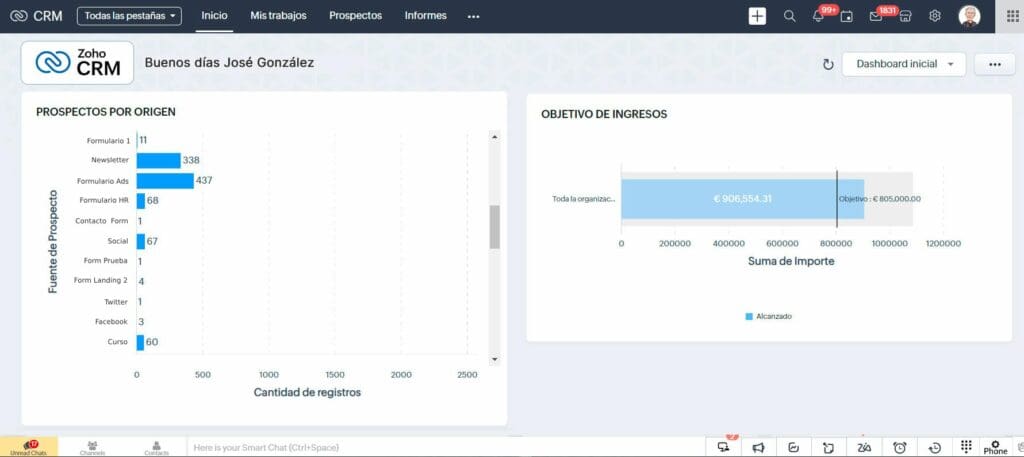Open the notifications bell with 99+ badge

pyautogui.click(x=818, y=16)
